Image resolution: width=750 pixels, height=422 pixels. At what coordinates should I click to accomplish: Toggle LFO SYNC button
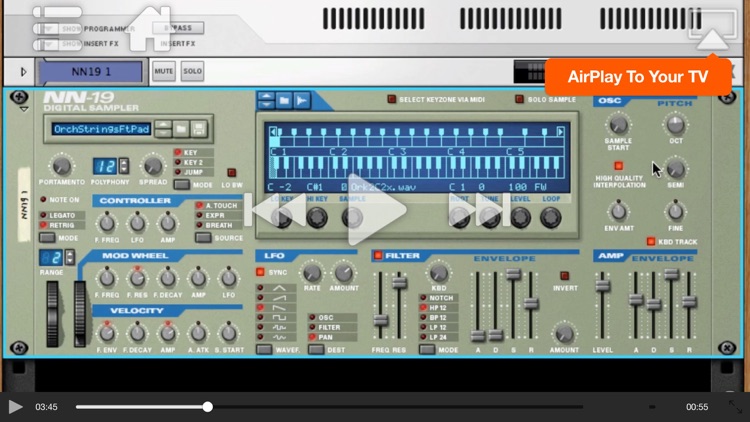(260, 272)
